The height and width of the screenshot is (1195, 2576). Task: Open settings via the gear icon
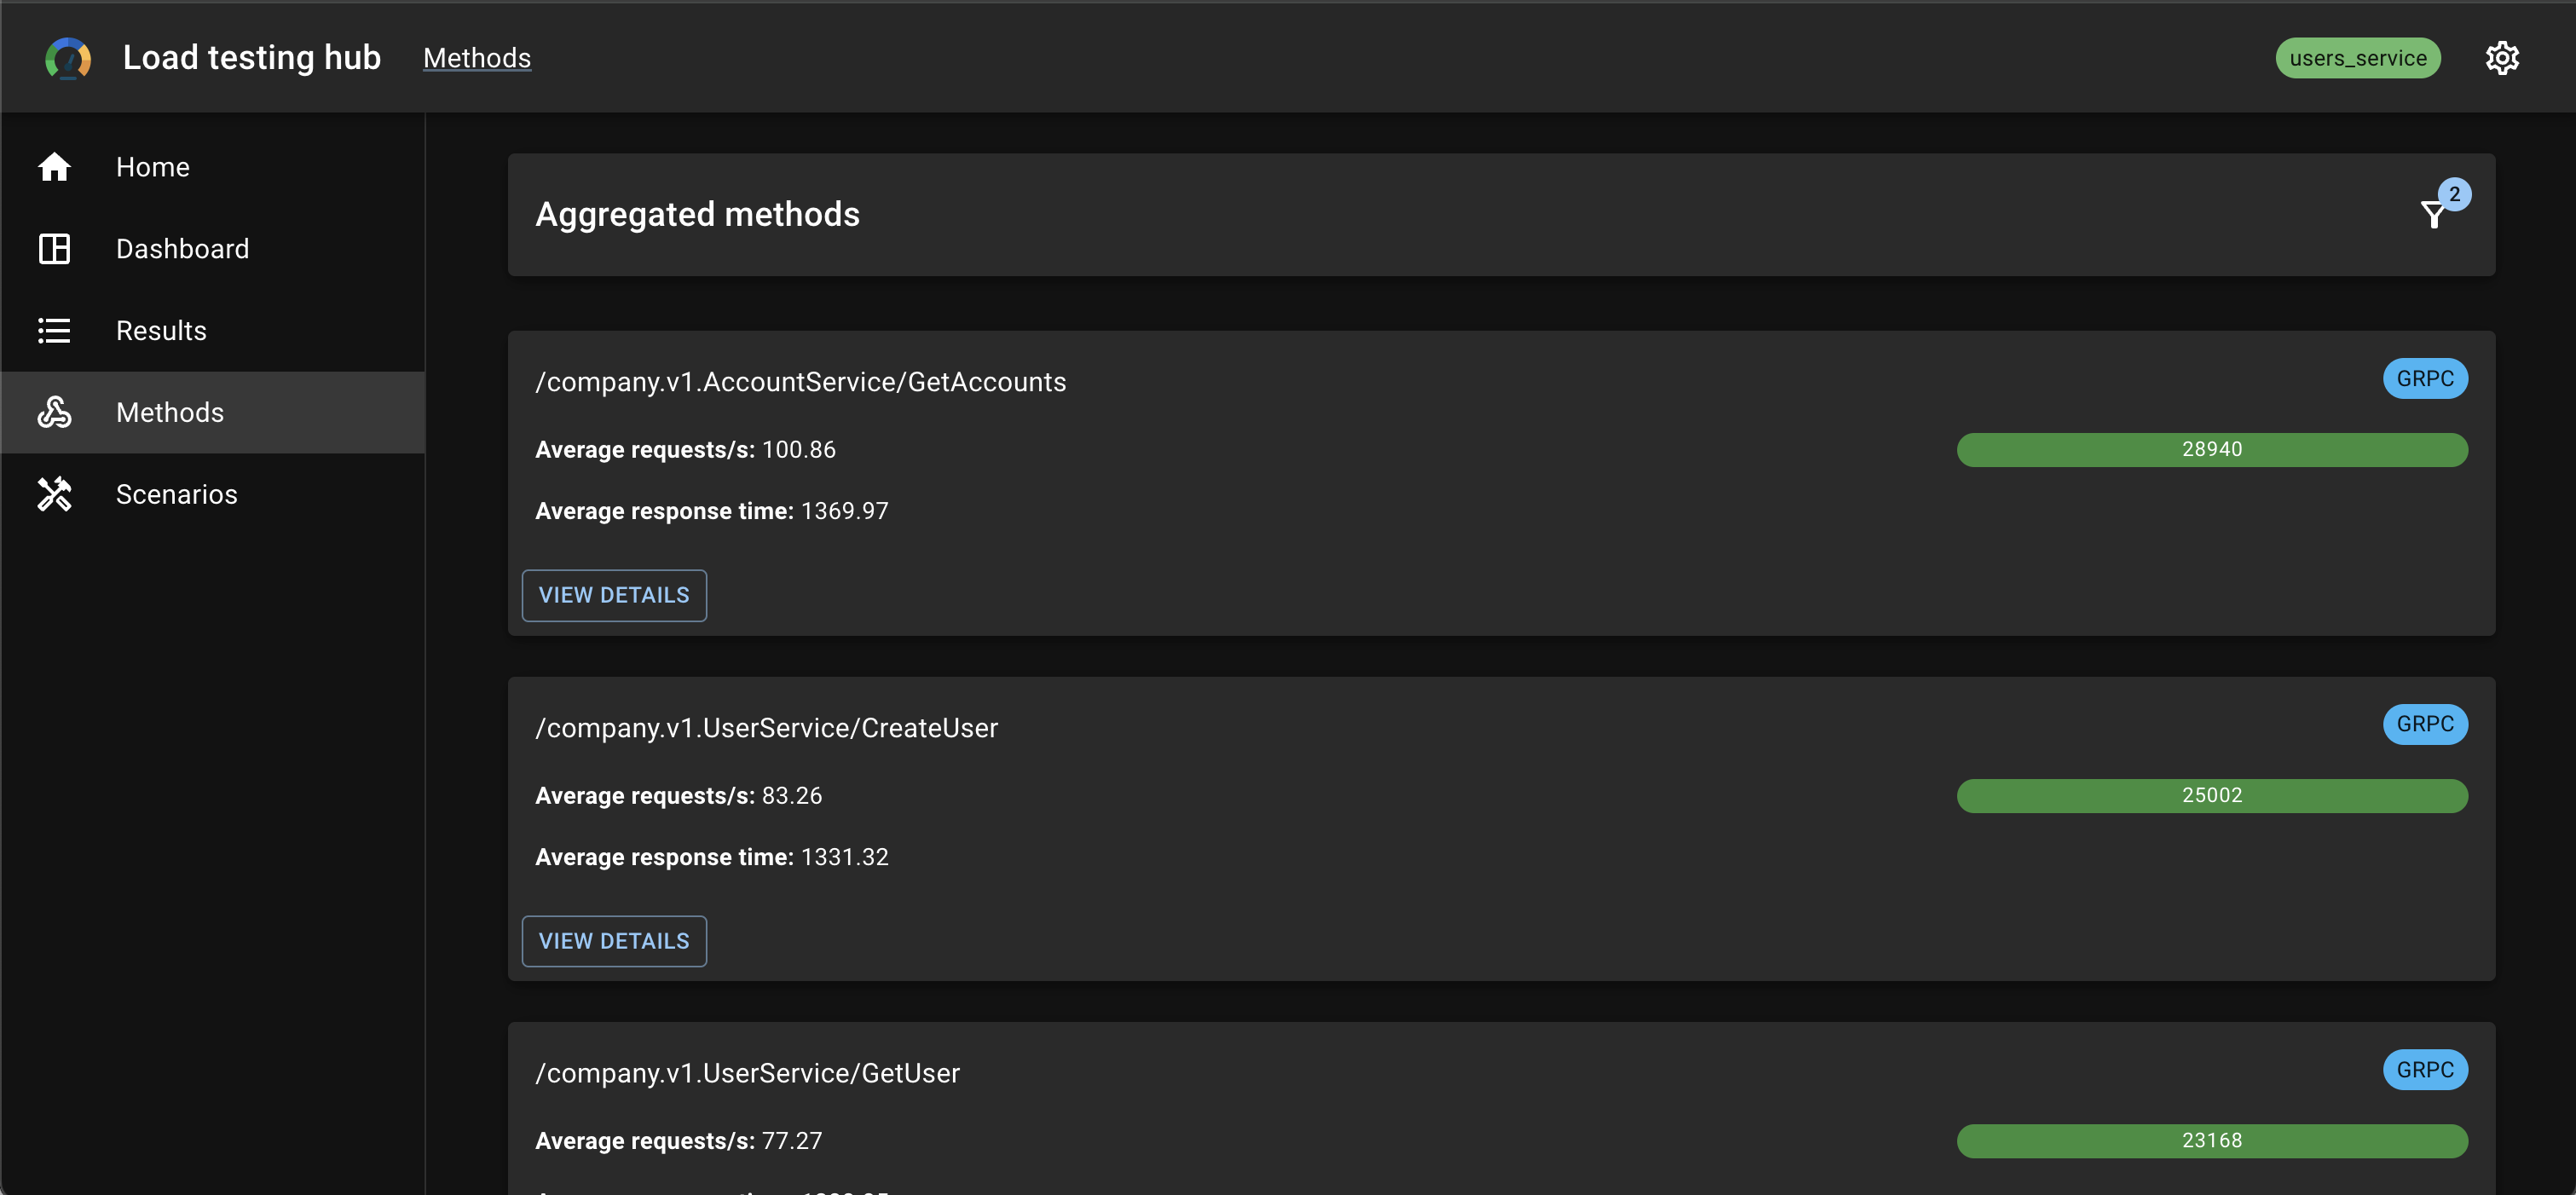pyautogui.click(x=2502, y=58)
